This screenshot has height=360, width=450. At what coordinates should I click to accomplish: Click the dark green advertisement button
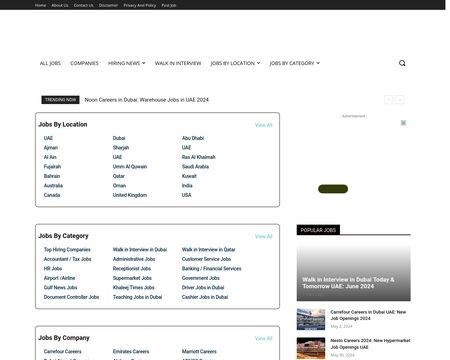click(333, 189)
